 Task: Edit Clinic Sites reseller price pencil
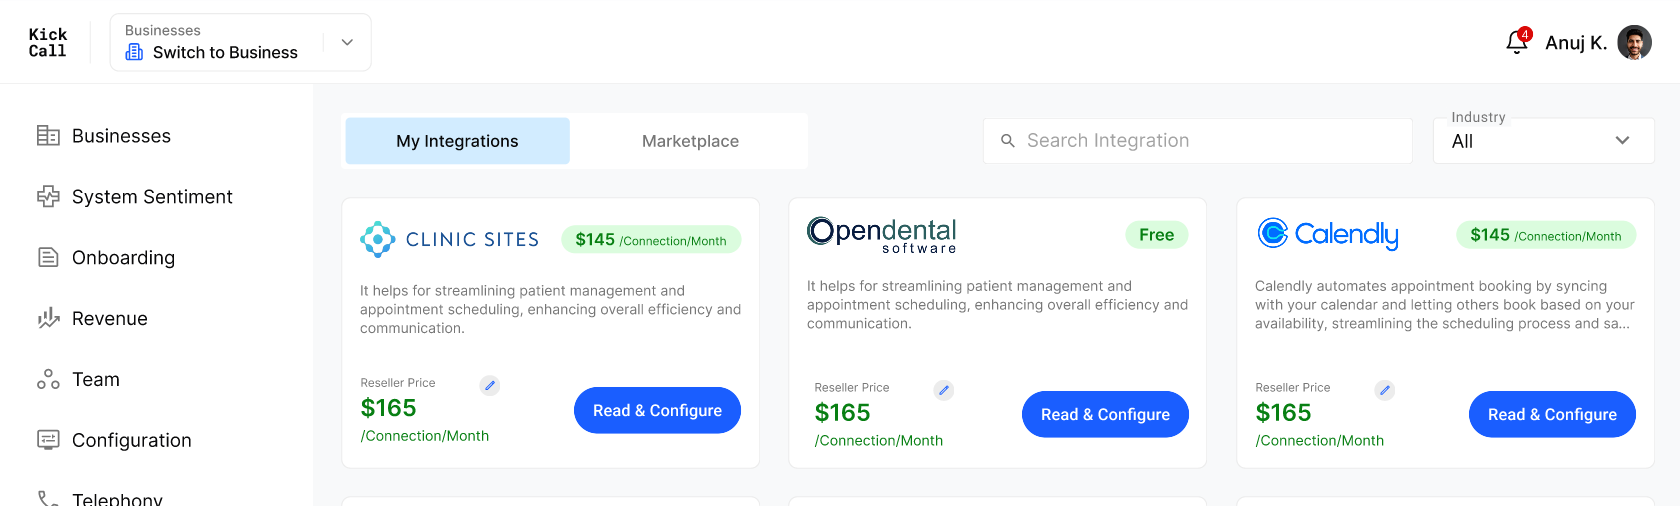coord(489,385)
